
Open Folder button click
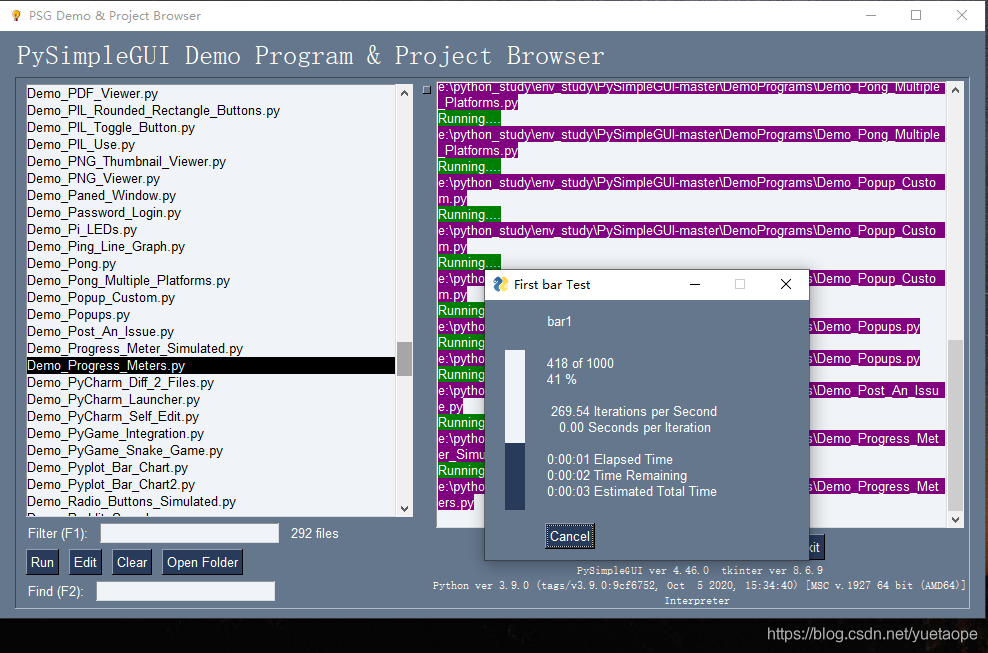[x=202, y=562]
